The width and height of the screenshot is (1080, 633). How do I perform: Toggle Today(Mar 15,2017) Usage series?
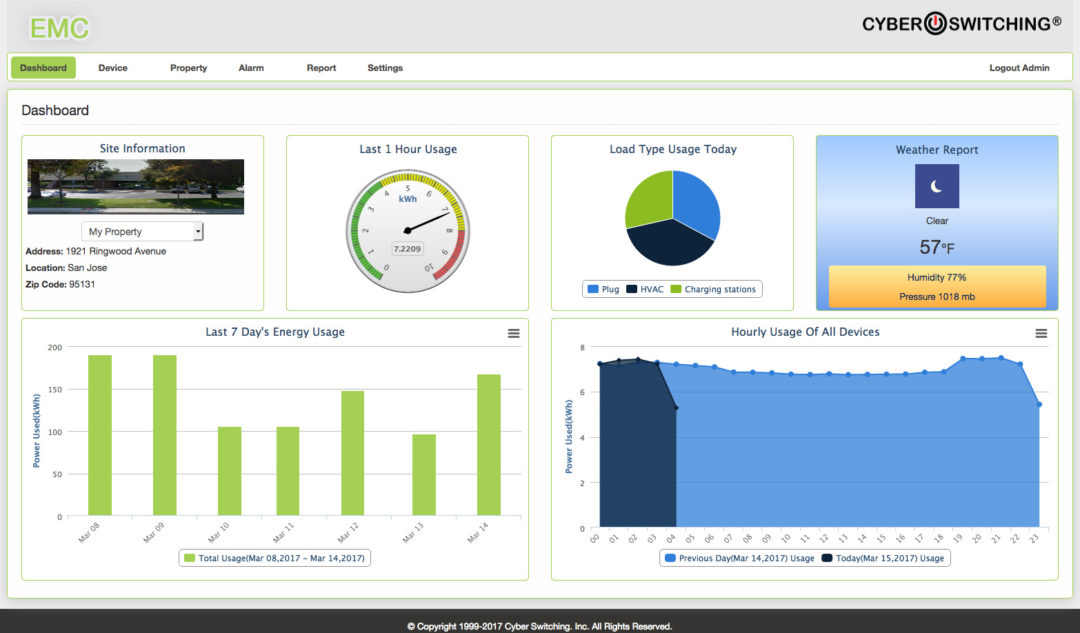(x=883, y=558)
